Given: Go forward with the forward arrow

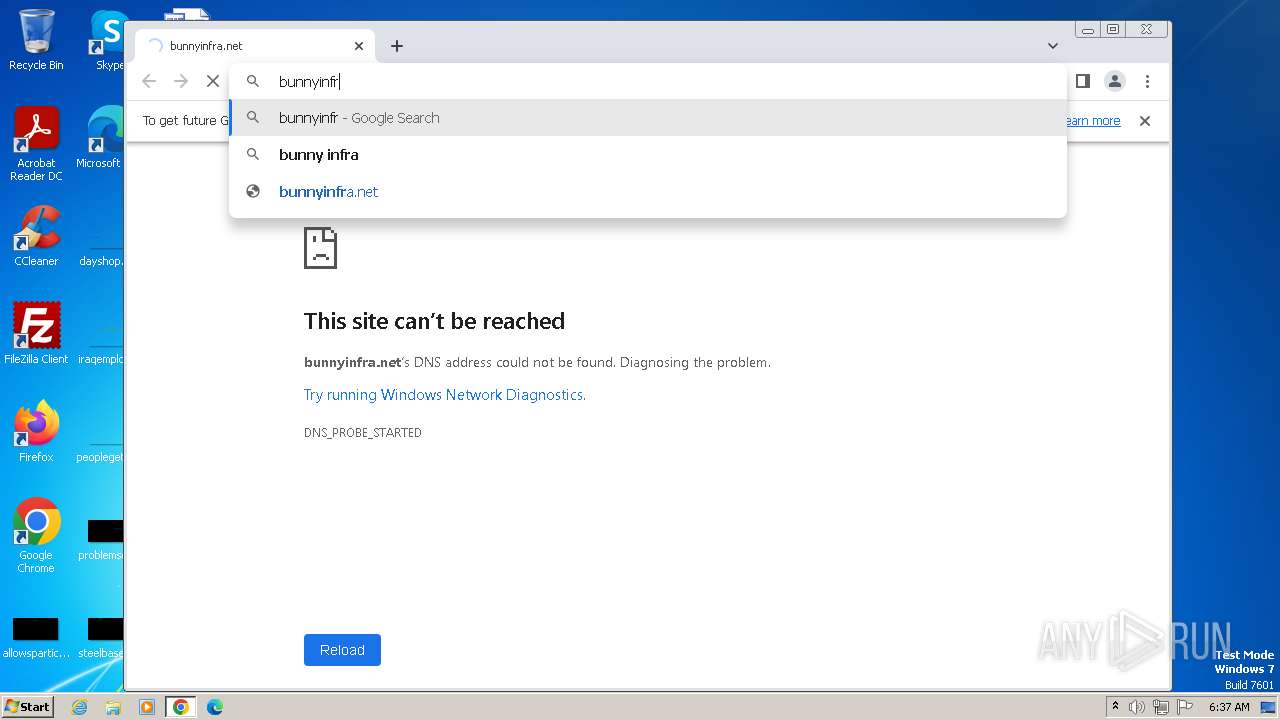Looking at the screenshot, I should pyautogui.click(x=181, y=81).
